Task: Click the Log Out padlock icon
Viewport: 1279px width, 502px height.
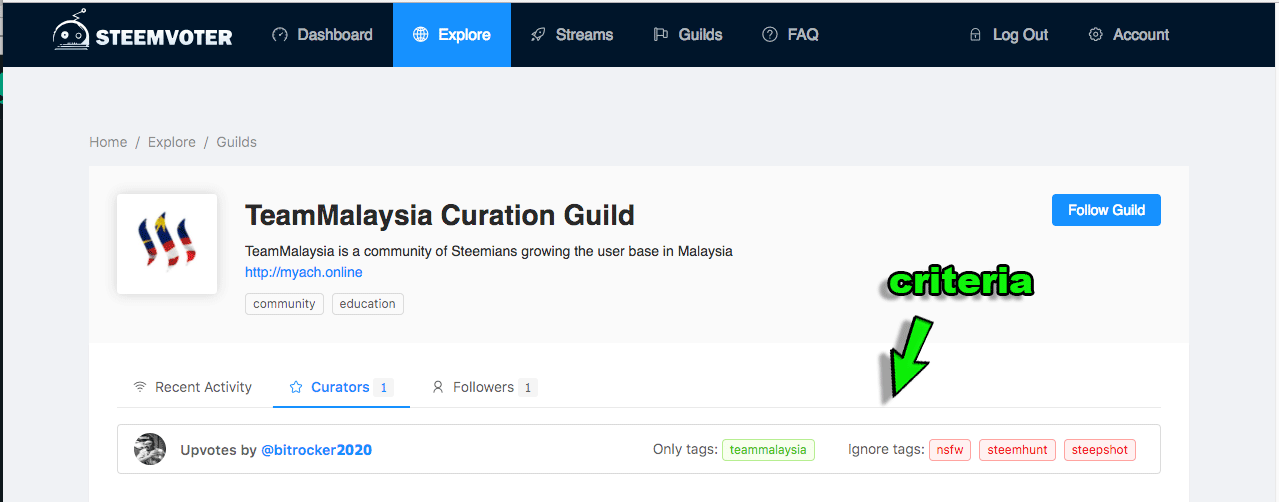Action: 975,34
